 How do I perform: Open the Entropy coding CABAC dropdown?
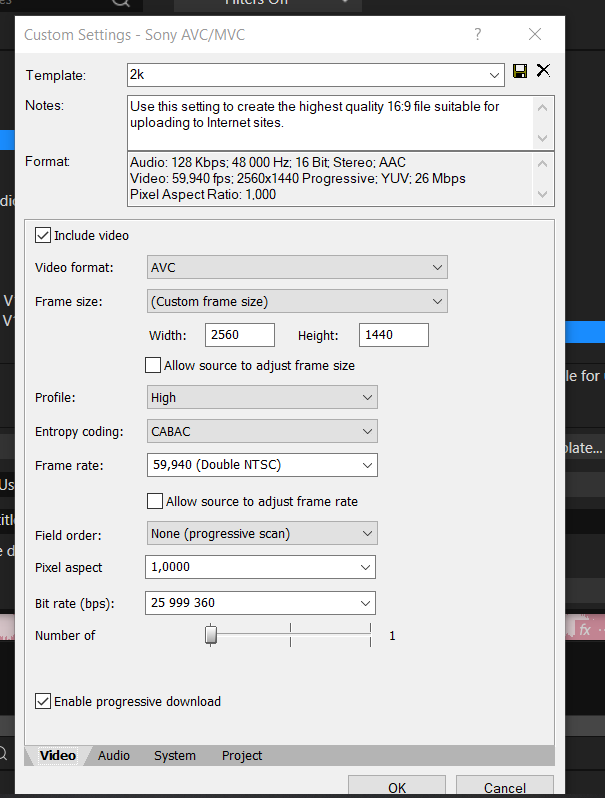click(367, 432)
